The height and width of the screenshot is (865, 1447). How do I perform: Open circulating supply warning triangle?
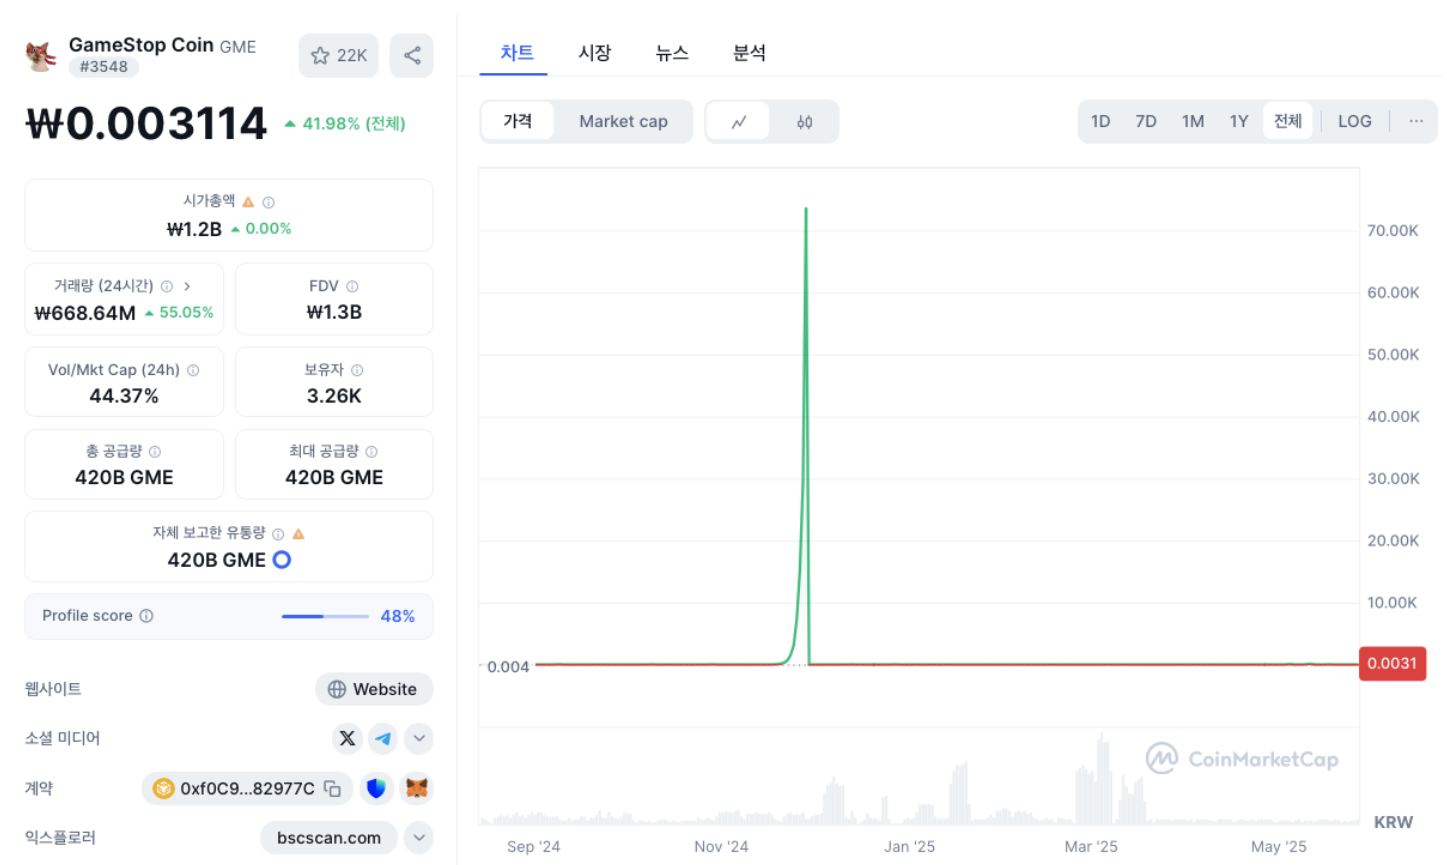(x=298, y=534)
